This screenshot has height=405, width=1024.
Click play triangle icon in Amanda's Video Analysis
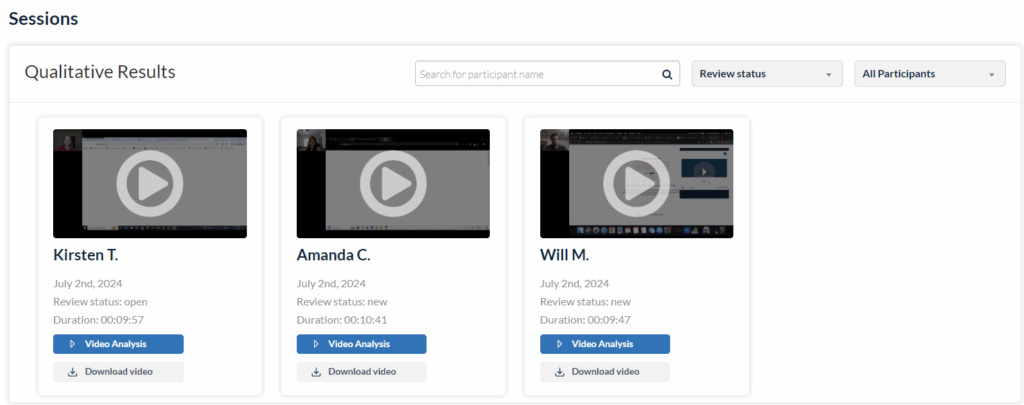point(316,344)
